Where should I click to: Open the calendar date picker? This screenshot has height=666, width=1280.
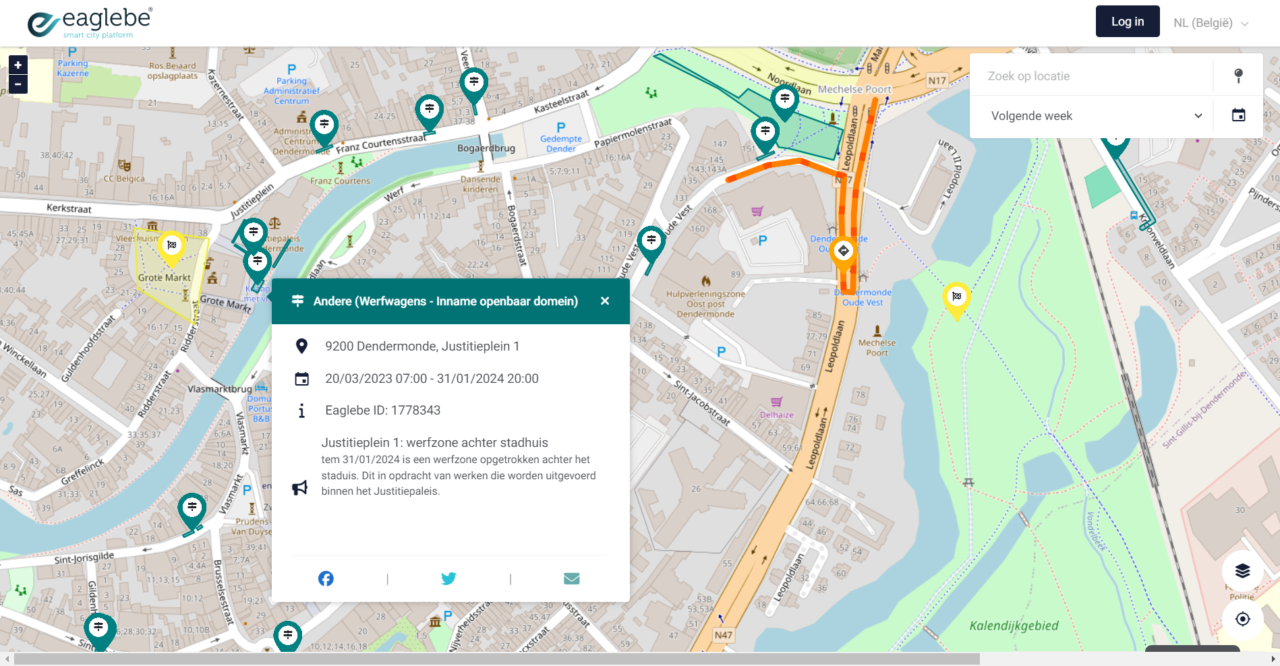1238,116
